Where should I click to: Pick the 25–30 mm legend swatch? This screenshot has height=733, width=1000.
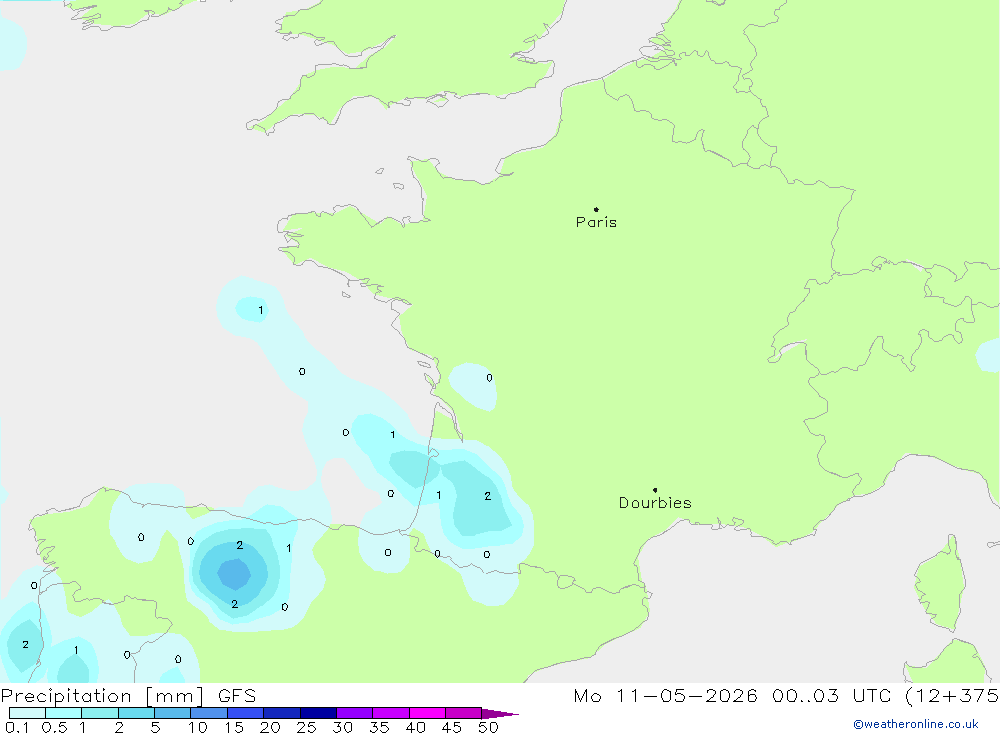point(318,713)
